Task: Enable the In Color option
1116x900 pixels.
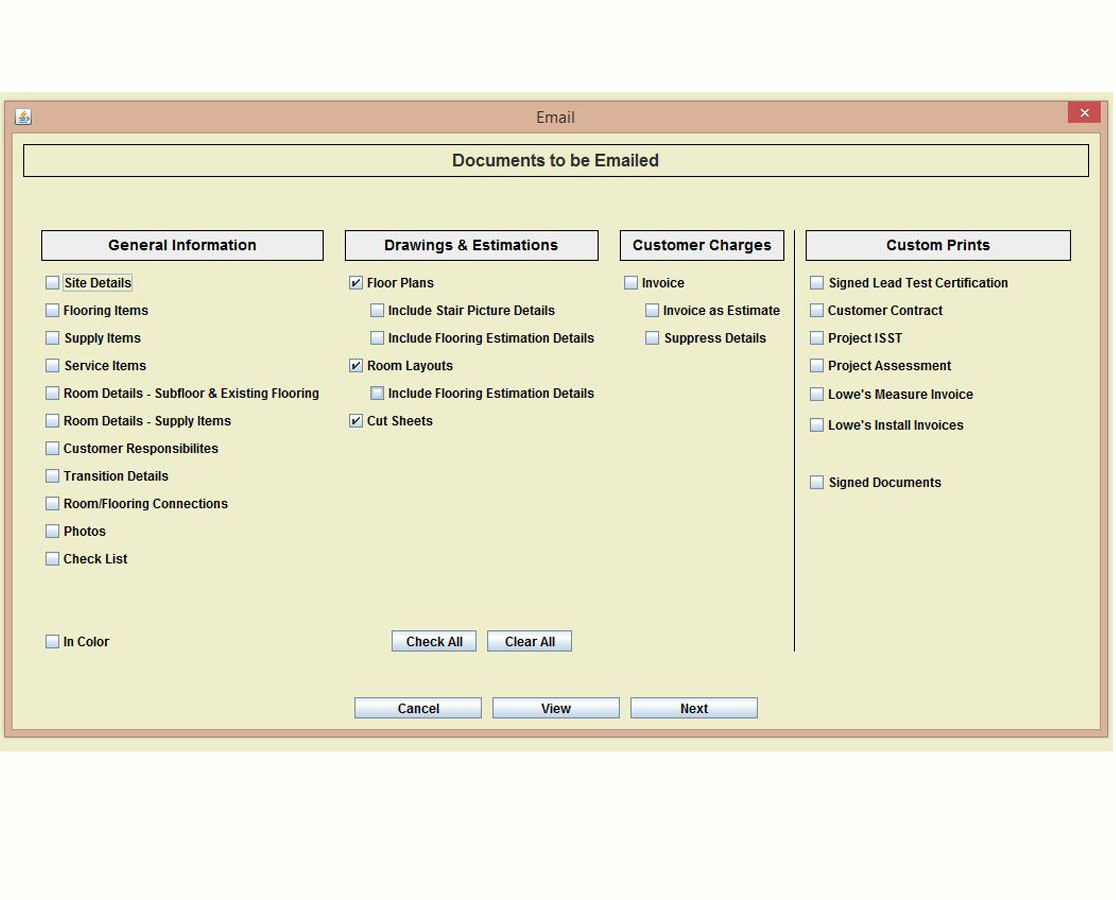Action: pos(53,642)
